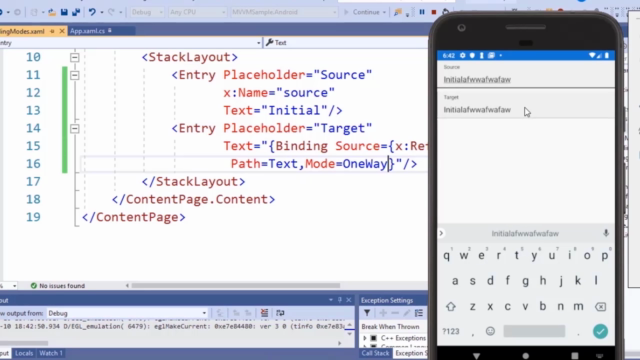This screenshot has height=360, width=640.
Task: Pin the Output panel with auto-hide icon
Action: tap(340, 300)
